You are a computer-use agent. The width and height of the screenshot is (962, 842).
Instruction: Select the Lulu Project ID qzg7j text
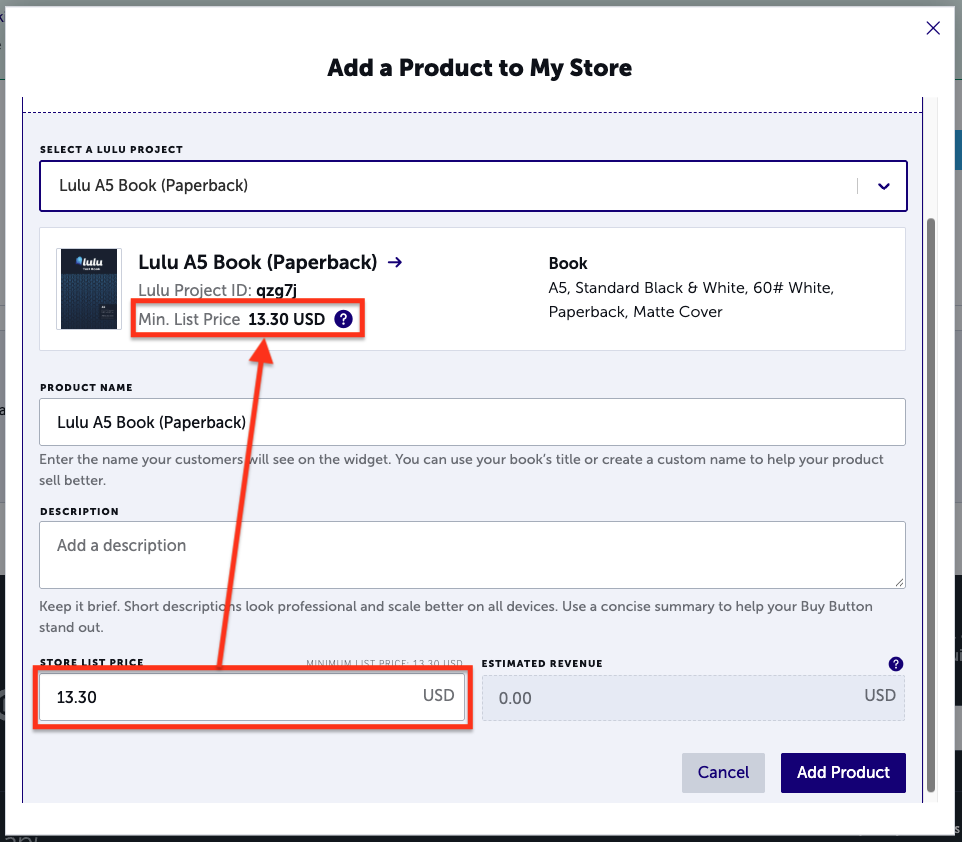pos(217,290)
